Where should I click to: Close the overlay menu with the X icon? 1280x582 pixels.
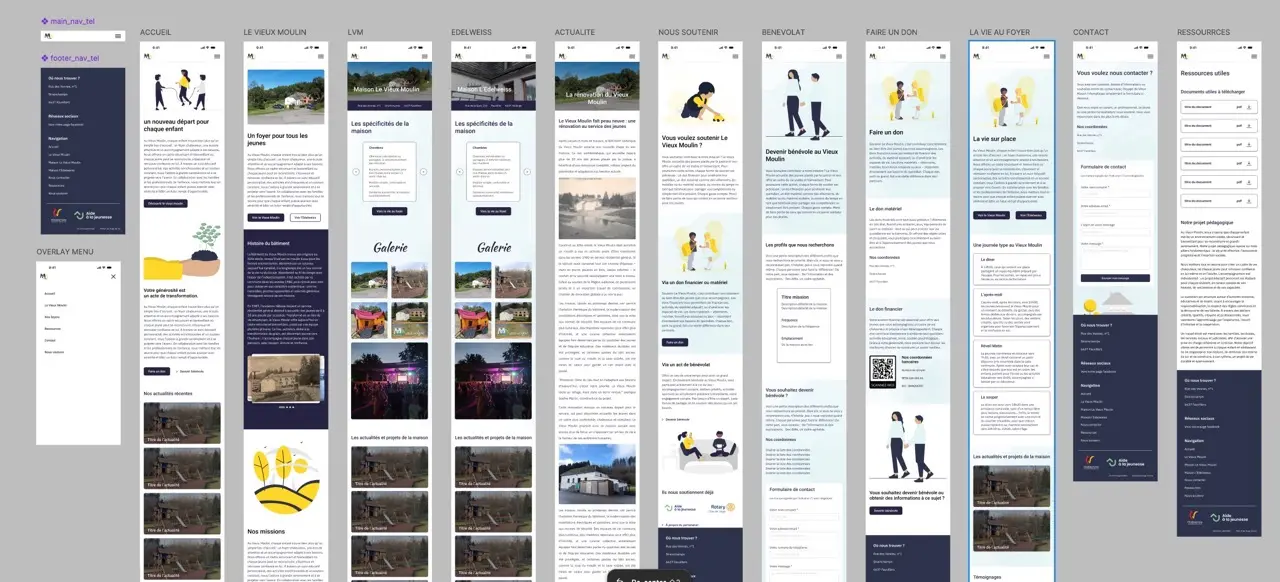[113, 277]
